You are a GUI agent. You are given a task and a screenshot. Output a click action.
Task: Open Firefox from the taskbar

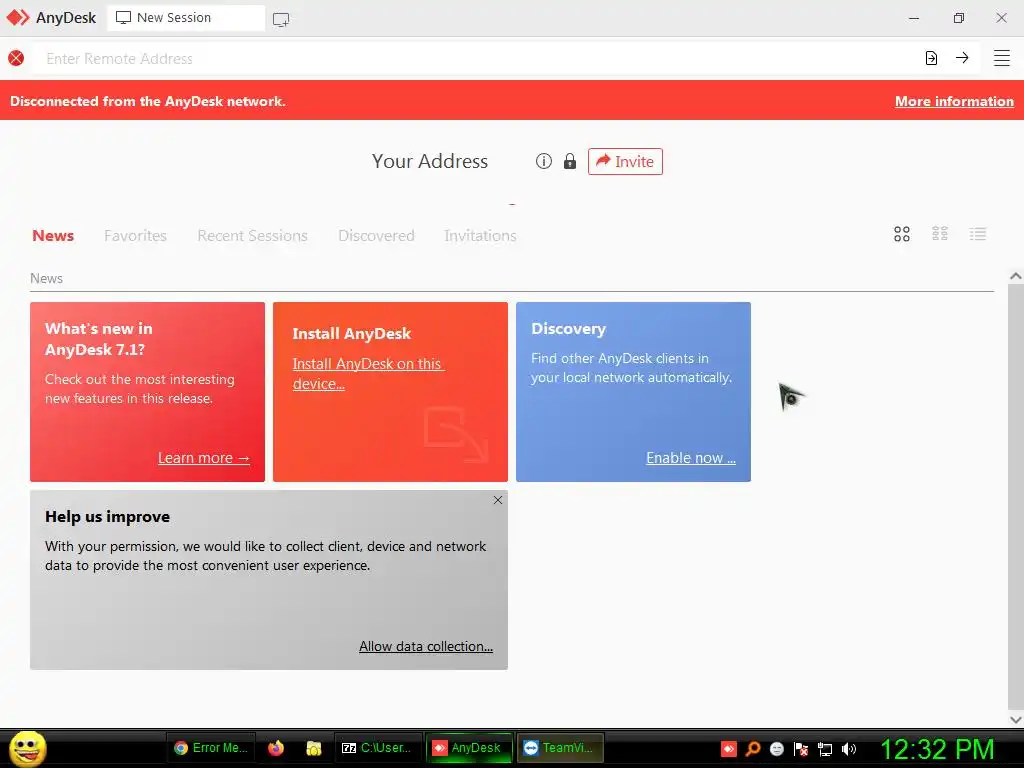click(x=276, y=748)
